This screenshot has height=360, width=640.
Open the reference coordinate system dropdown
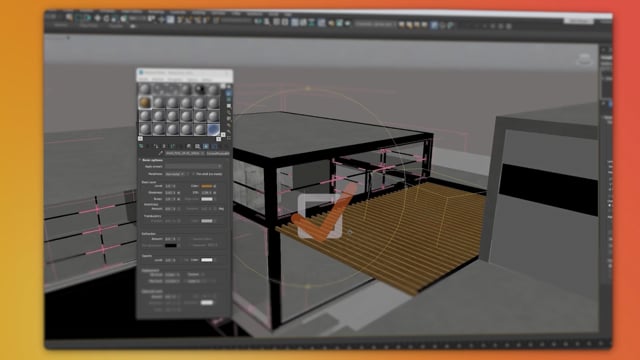click(x=138, y=18)
